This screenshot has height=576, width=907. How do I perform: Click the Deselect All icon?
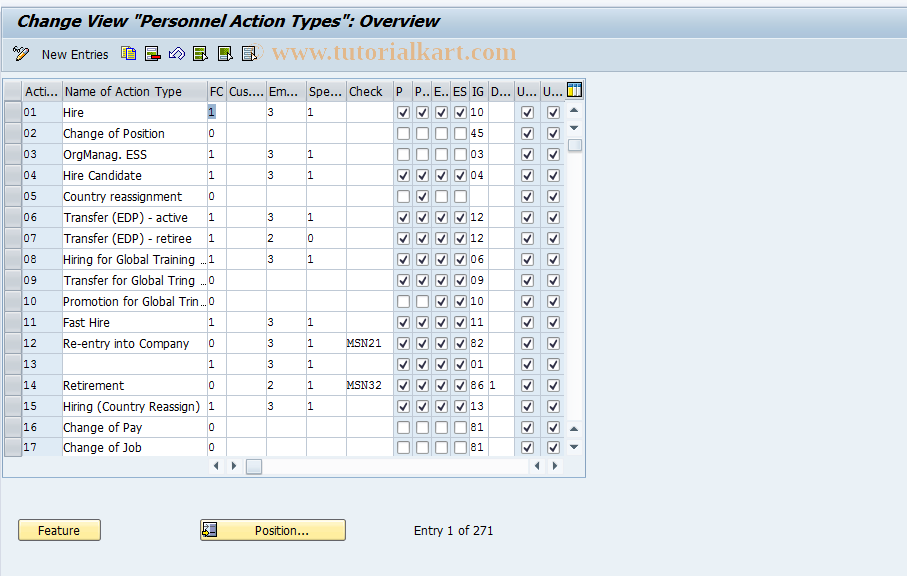tap(249, 54)
